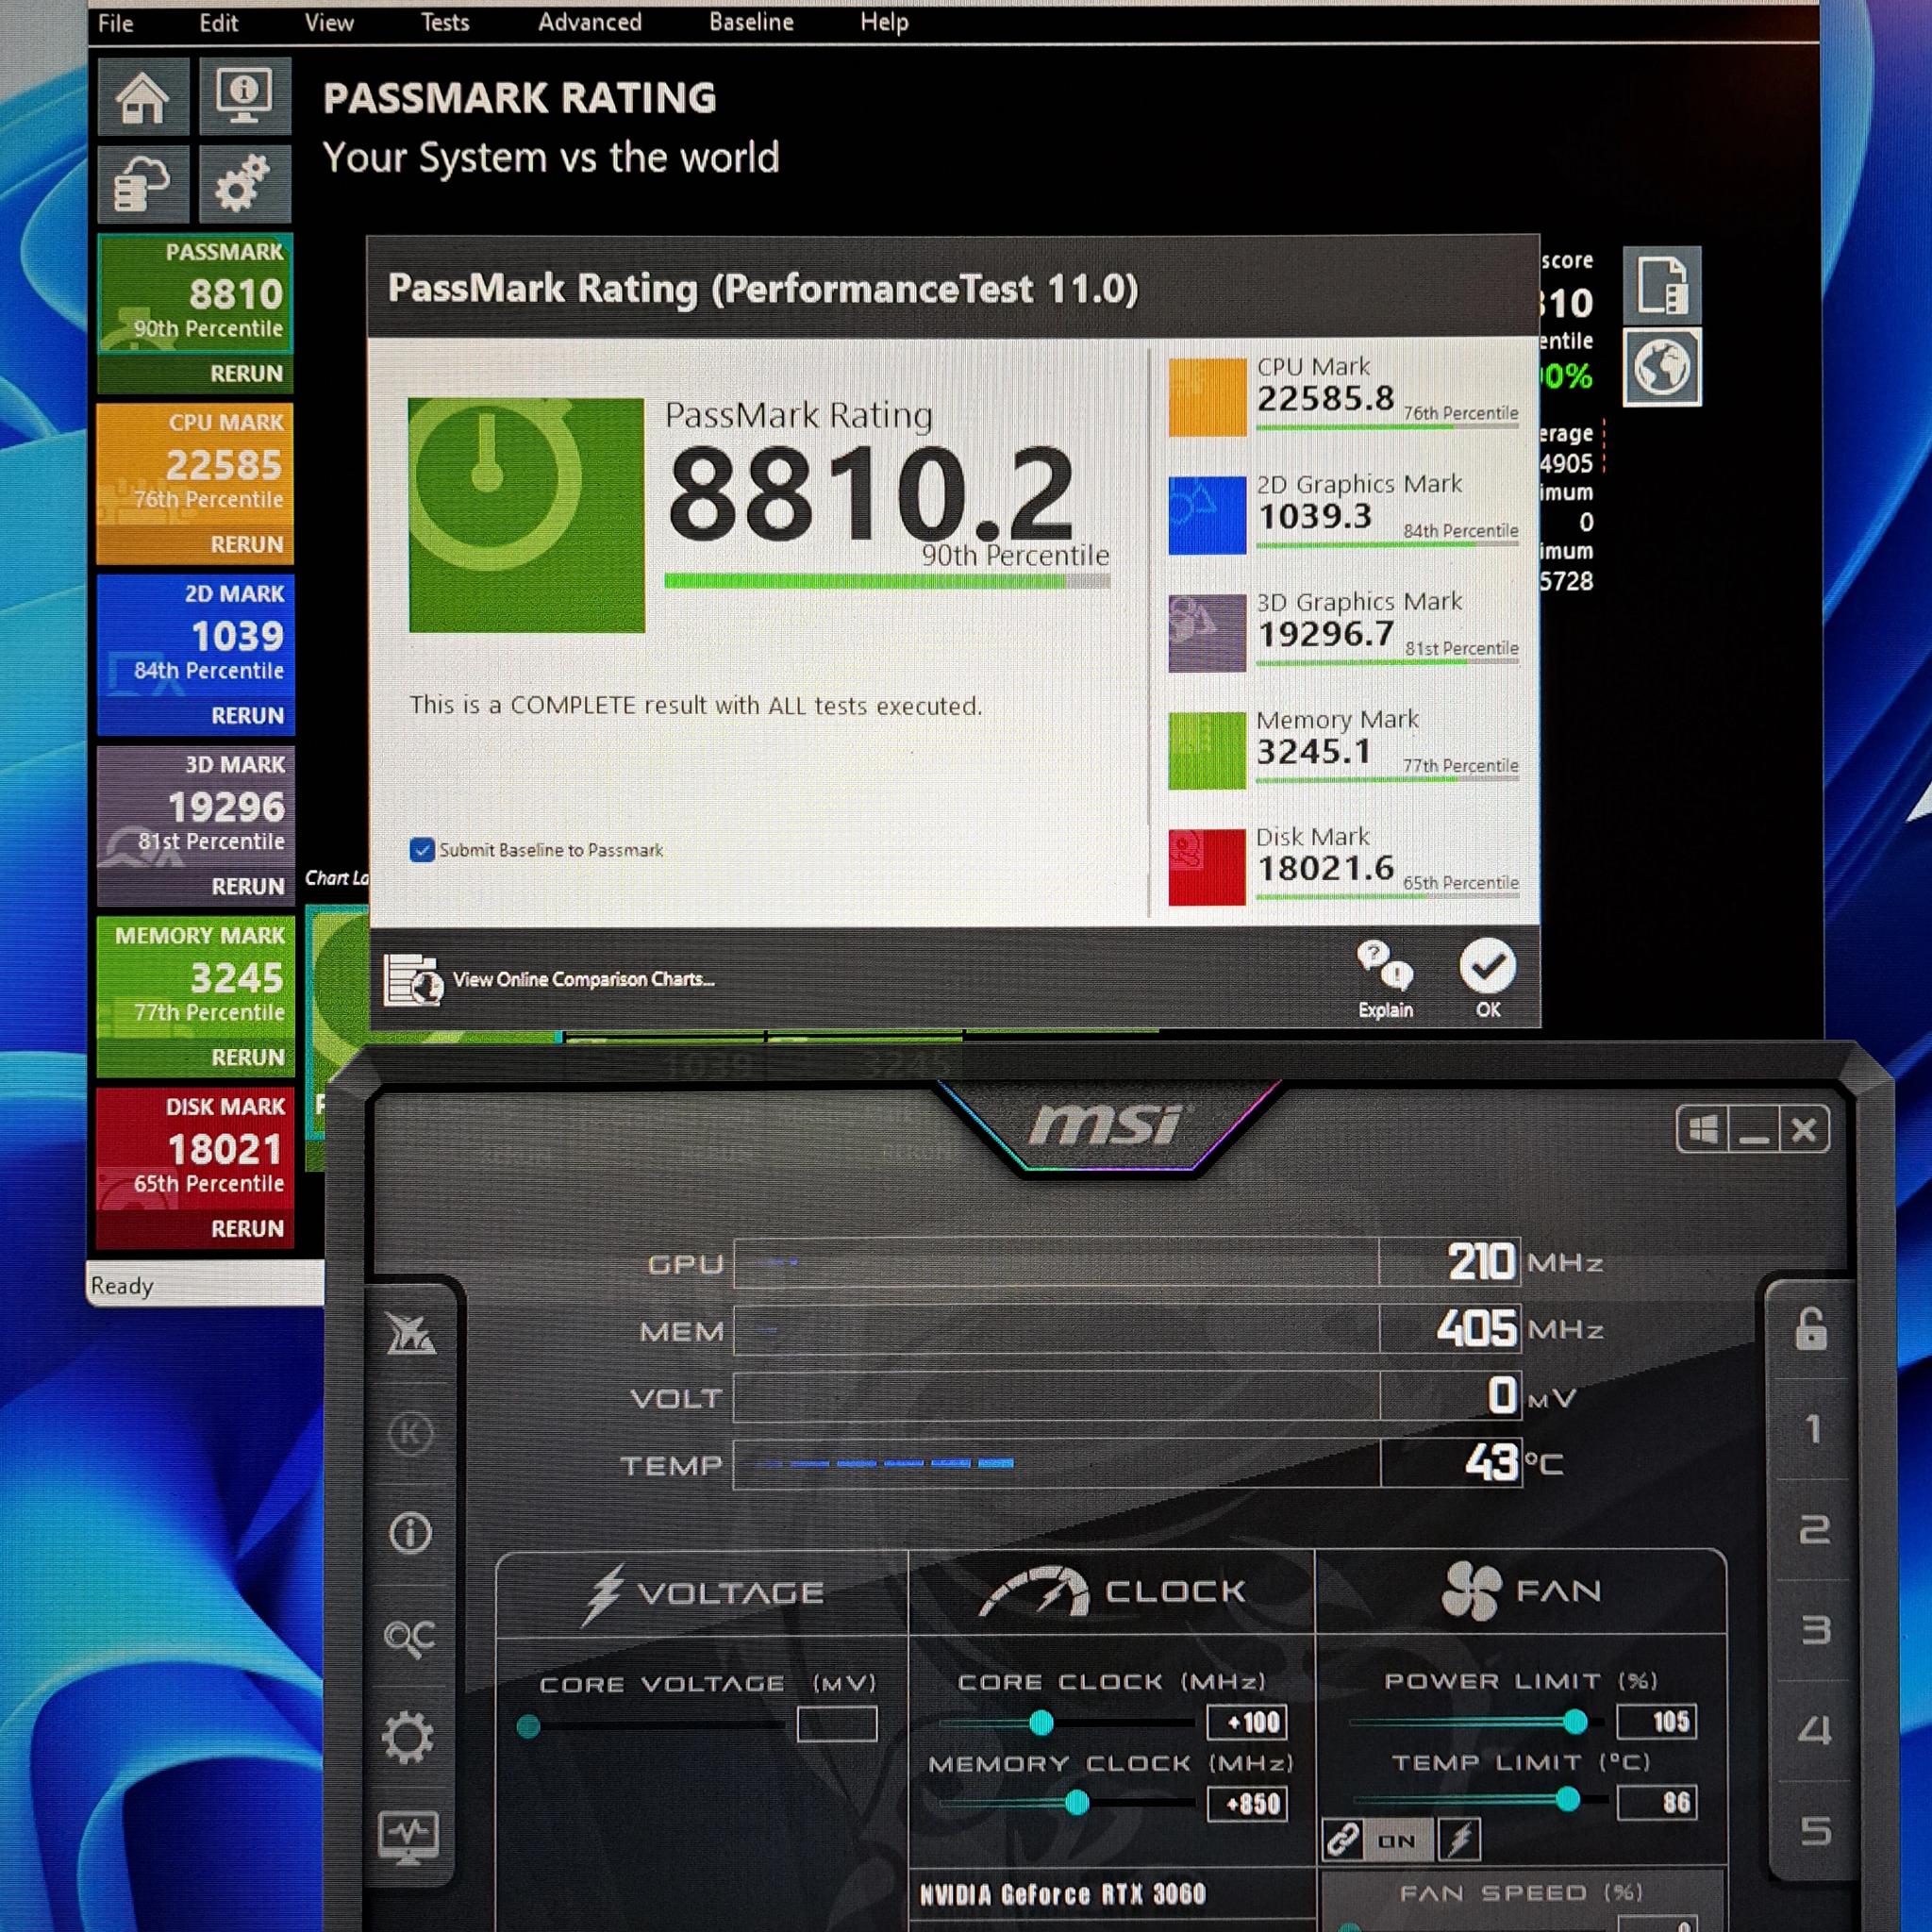The width and height of the screenshot is (1932, 1932).
Task: Click the Core Clock +100 value field
Action: pyautogui.click(x=1247, y=1722)
